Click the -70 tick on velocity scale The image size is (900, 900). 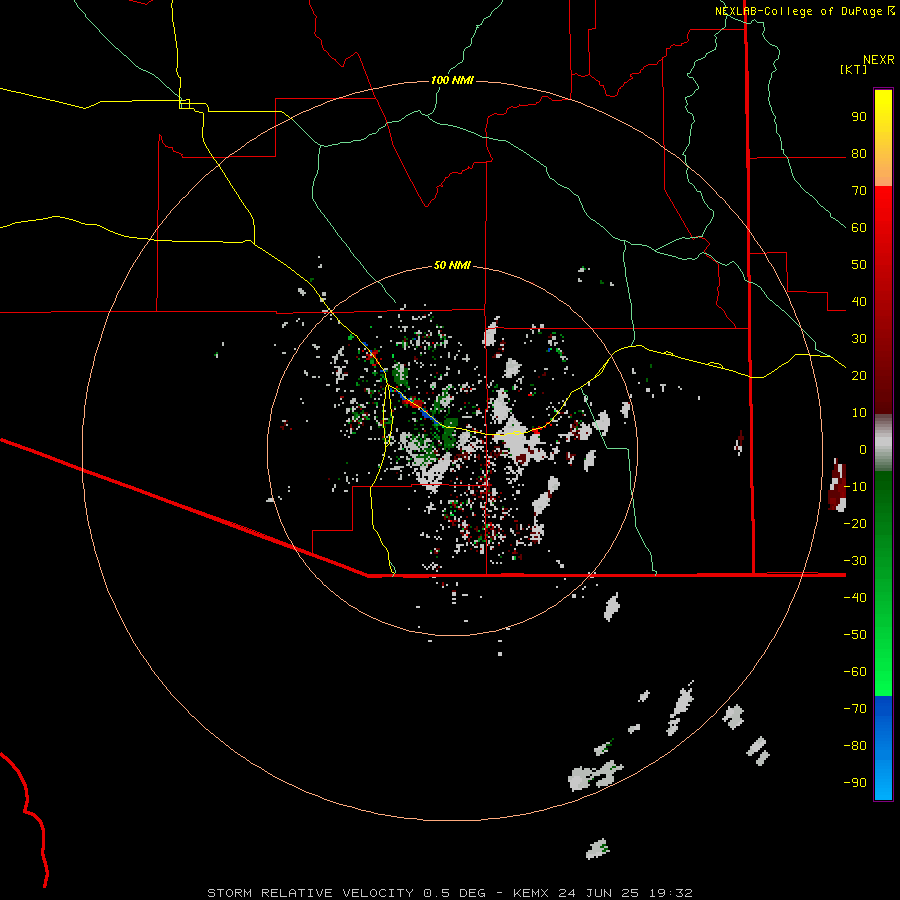(x=855, y=709)
